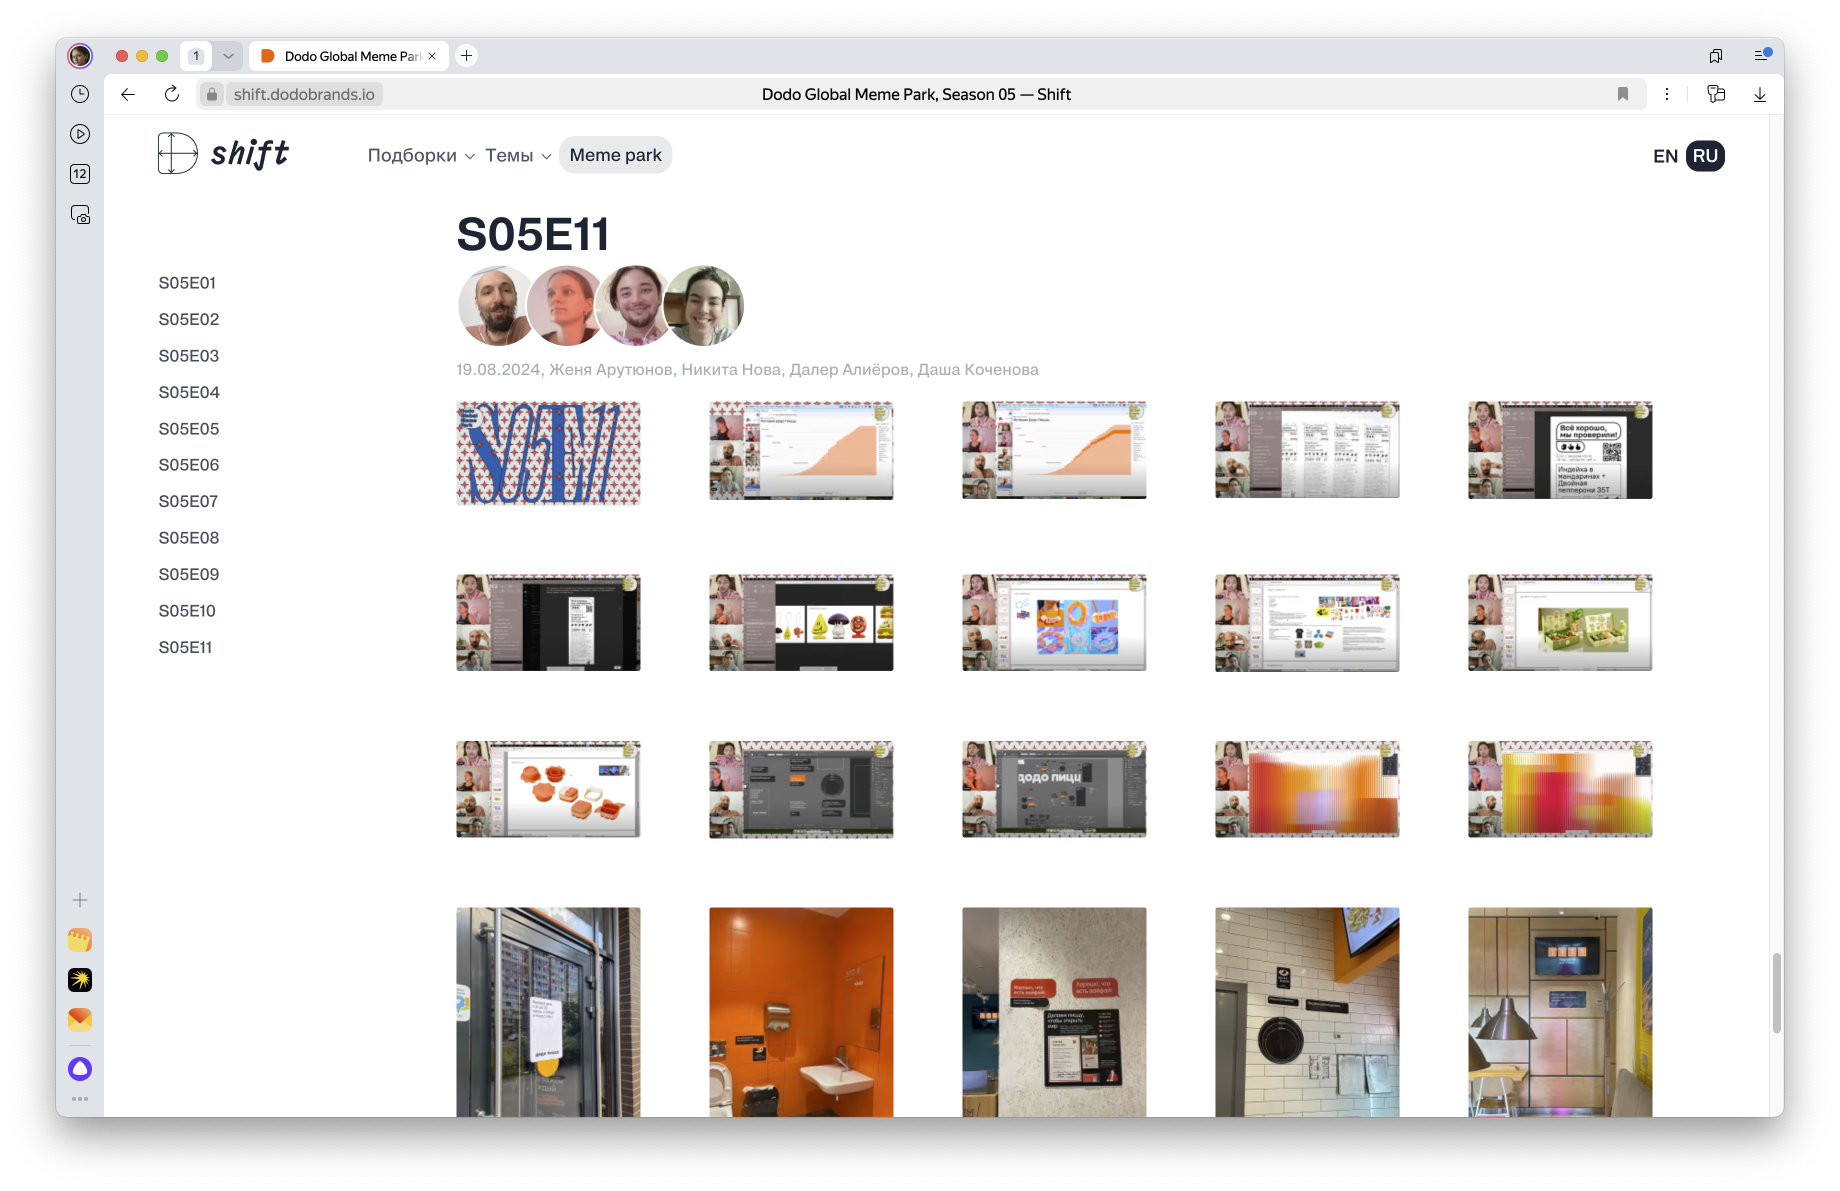Open the tab group chevron dropdown

click(x=228, y=56)
